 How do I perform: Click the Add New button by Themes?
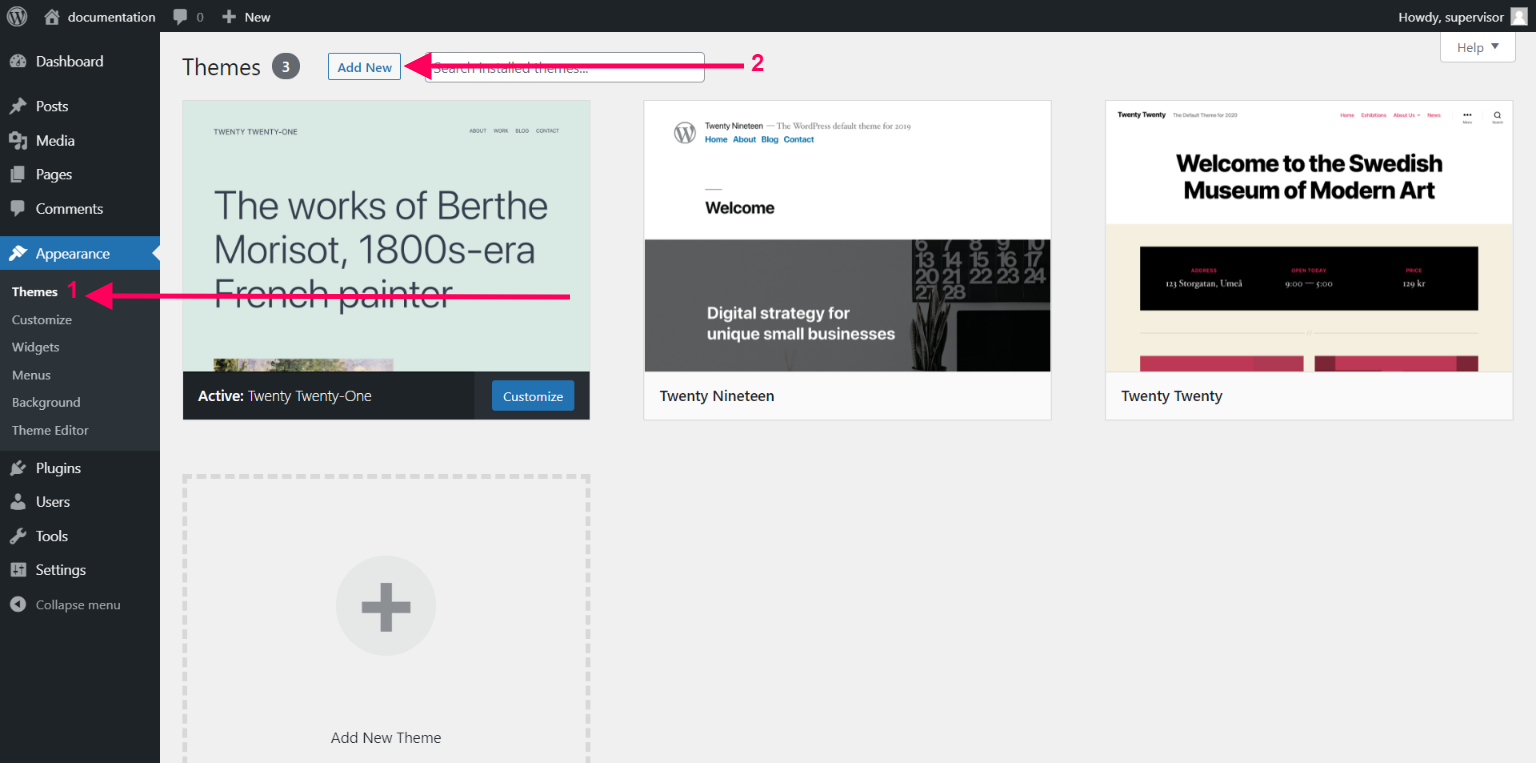click(364, 67)
